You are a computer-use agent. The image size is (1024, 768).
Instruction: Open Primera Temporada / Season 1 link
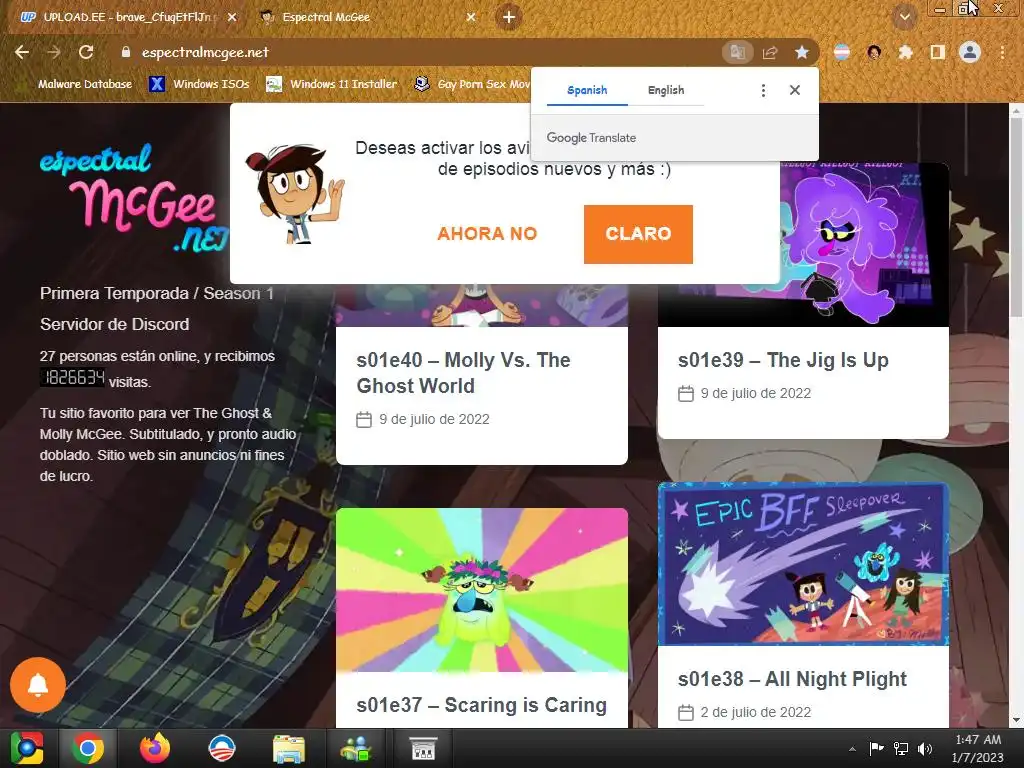(x=157, y=293)
